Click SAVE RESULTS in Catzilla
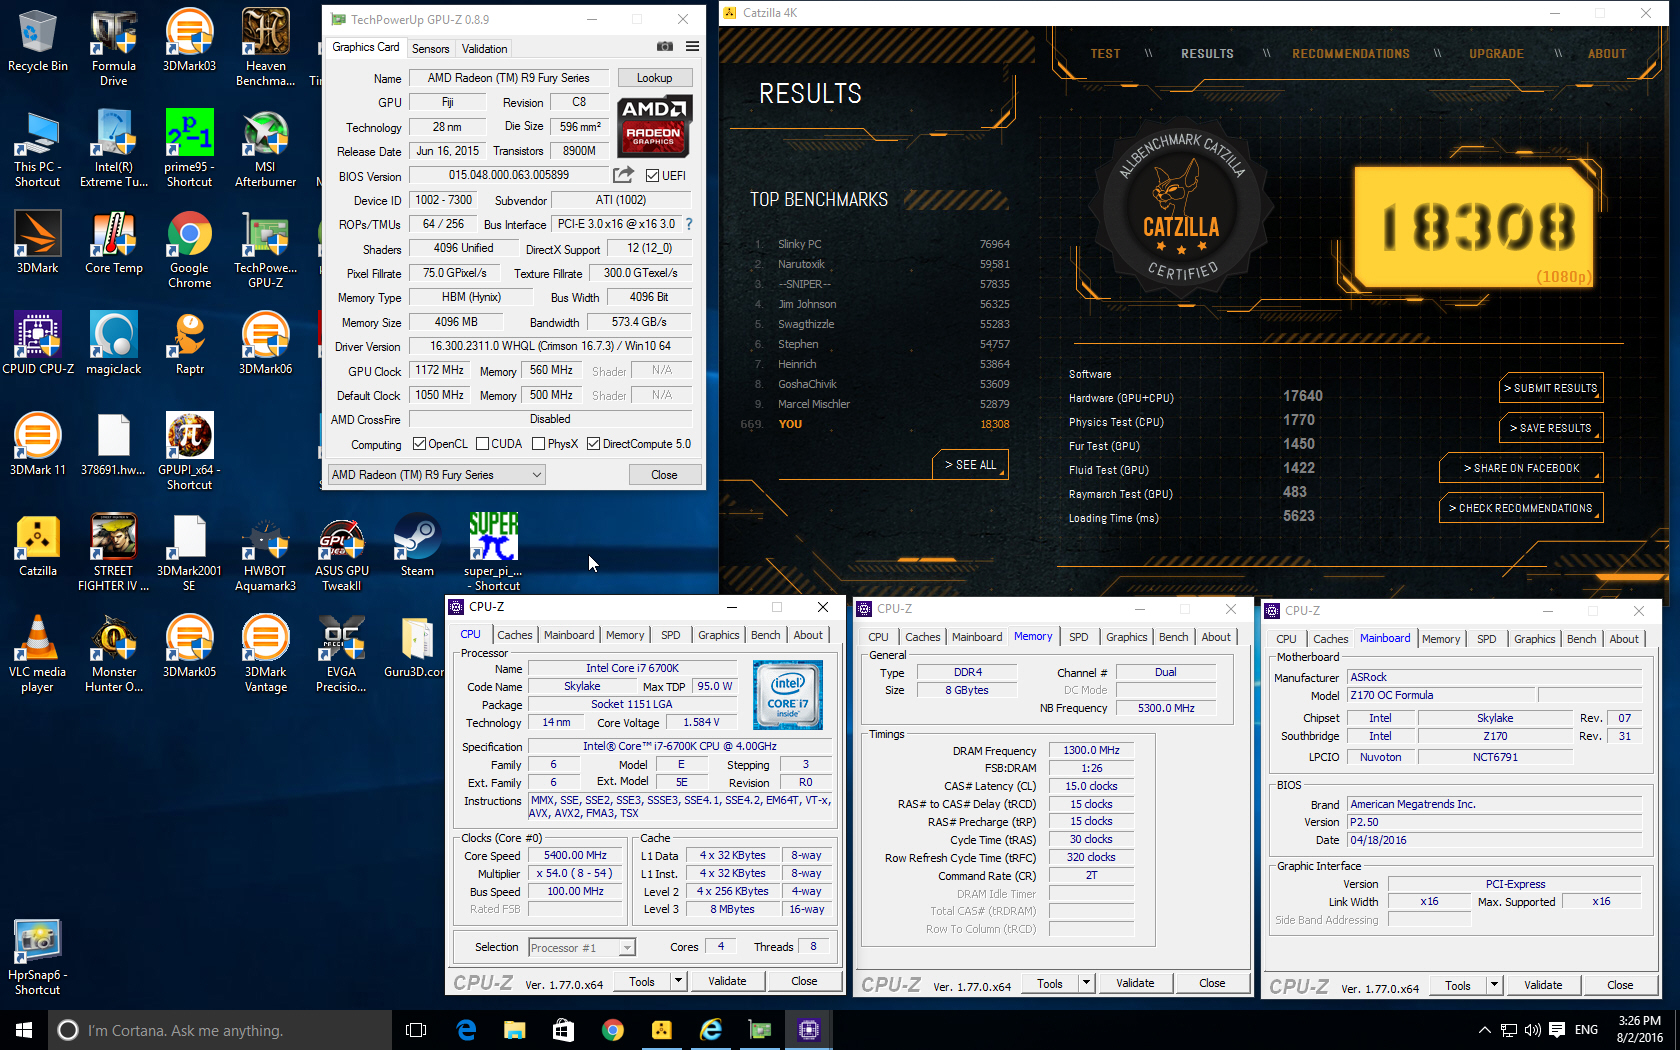The width and height of the screenshot is (1680, 1050). point(1551,428)
